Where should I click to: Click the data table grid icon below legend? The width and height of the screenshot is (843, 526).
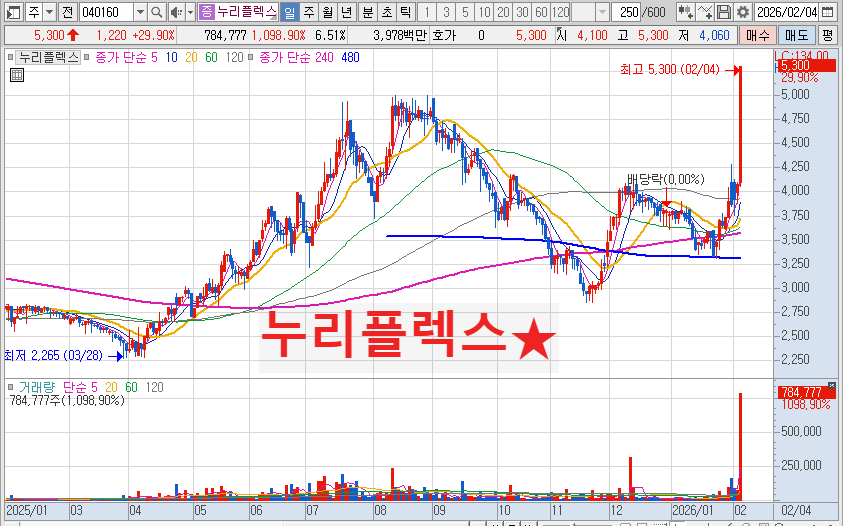click(17, 75)
